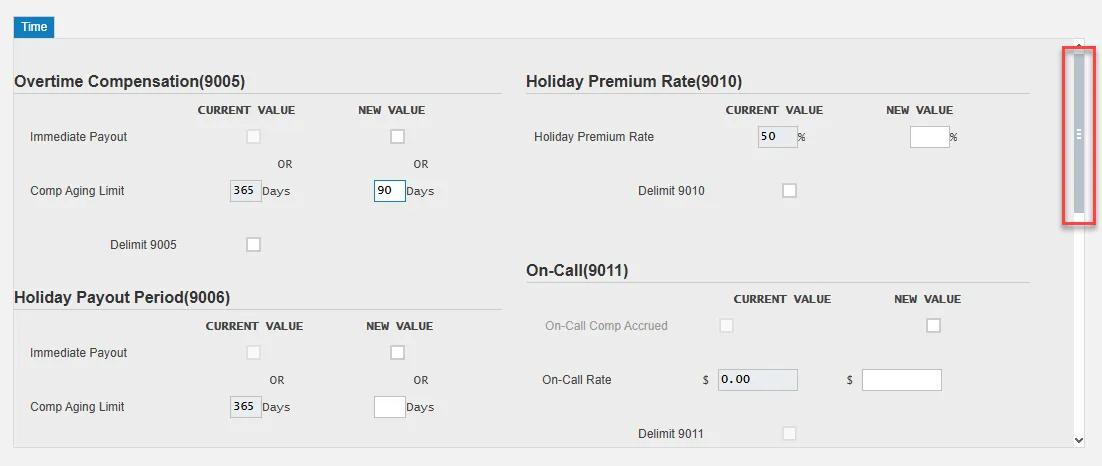Screen dimensions: 1102x466
Task: Click new Holiday Premium Rate percent field
Action: [x=929, y=136]
